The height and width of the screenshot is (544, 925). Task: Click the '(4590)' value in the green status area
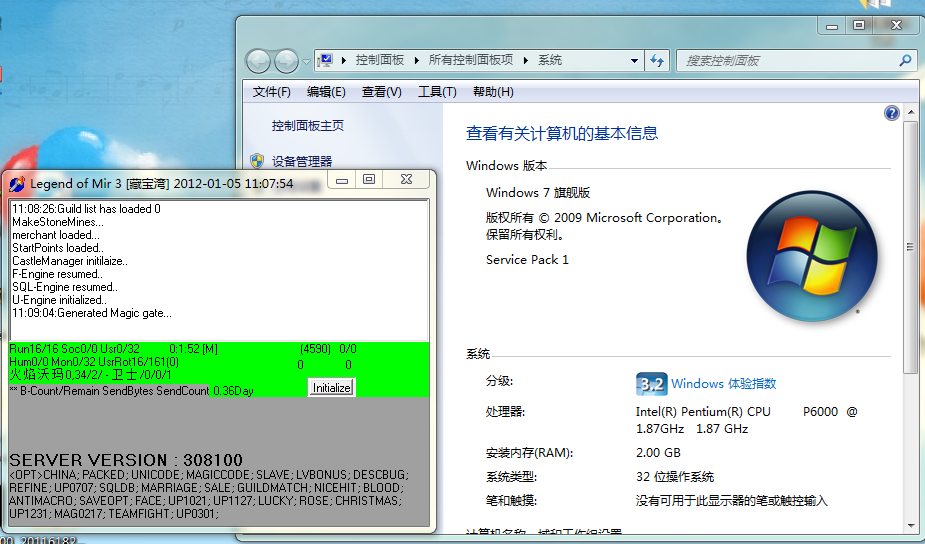(x=315, y=349)
